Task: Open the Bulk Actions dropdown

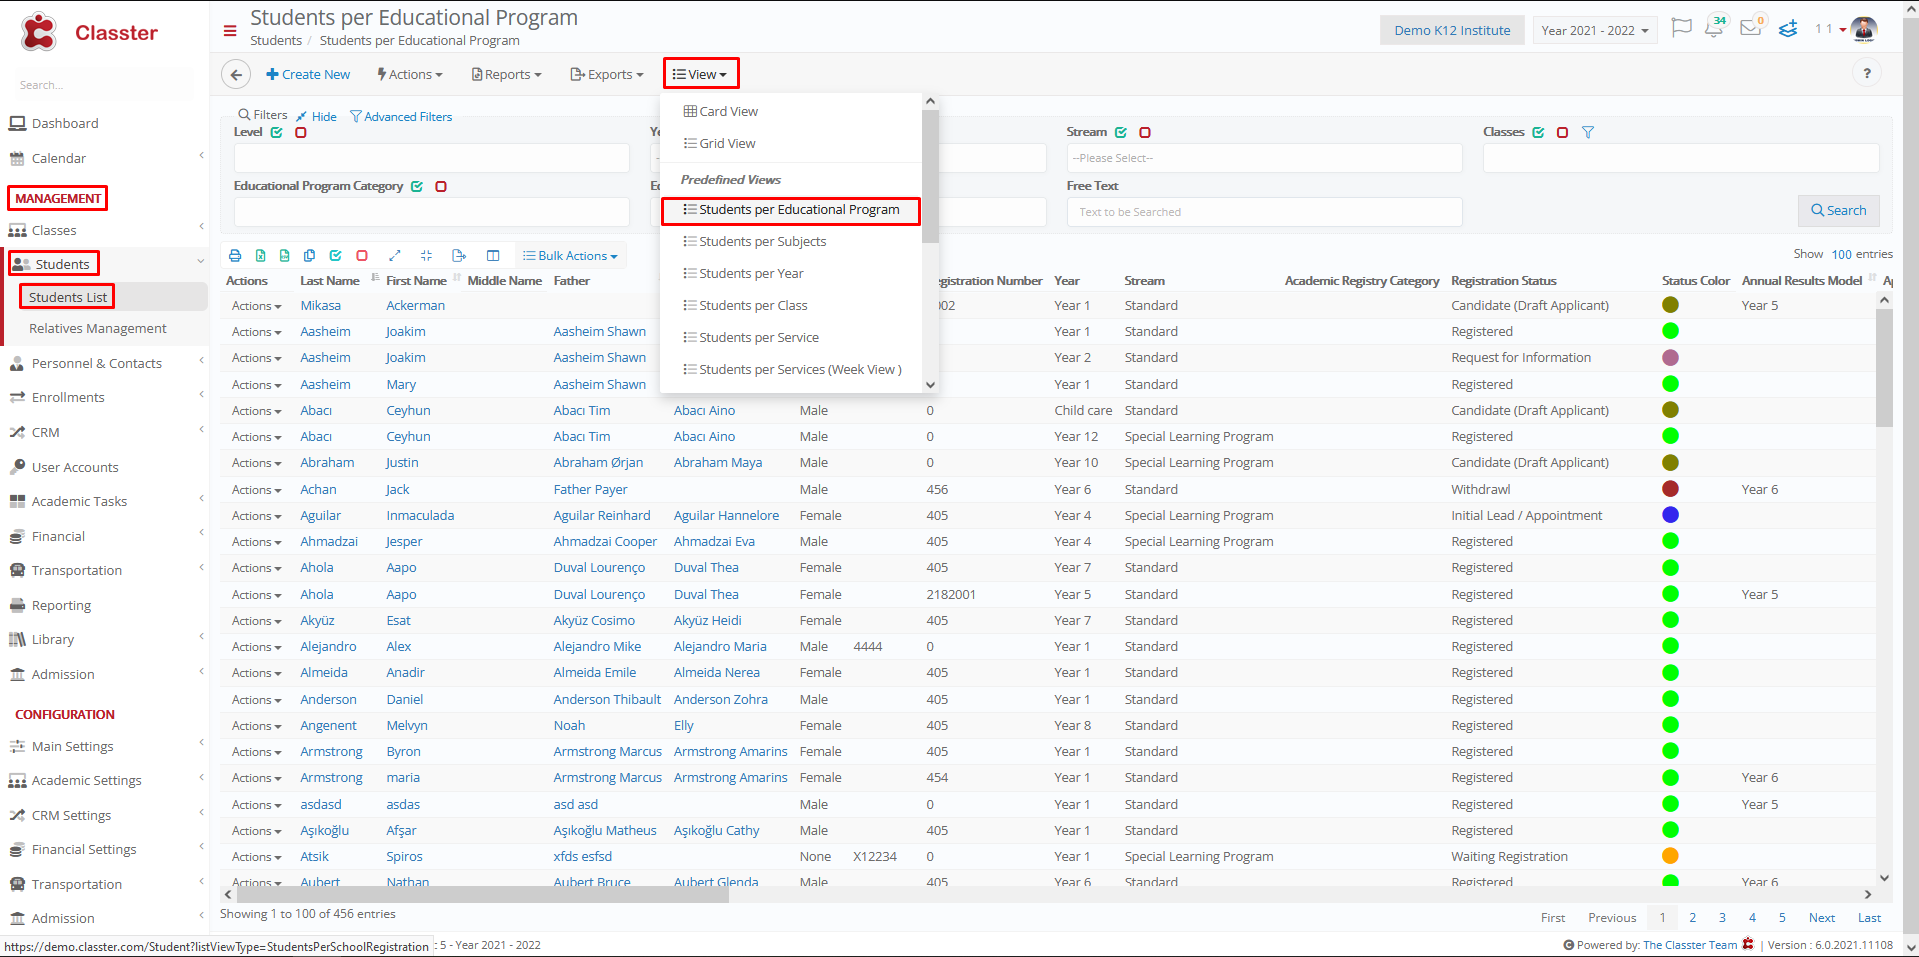Action: click(x=571, y=256)
